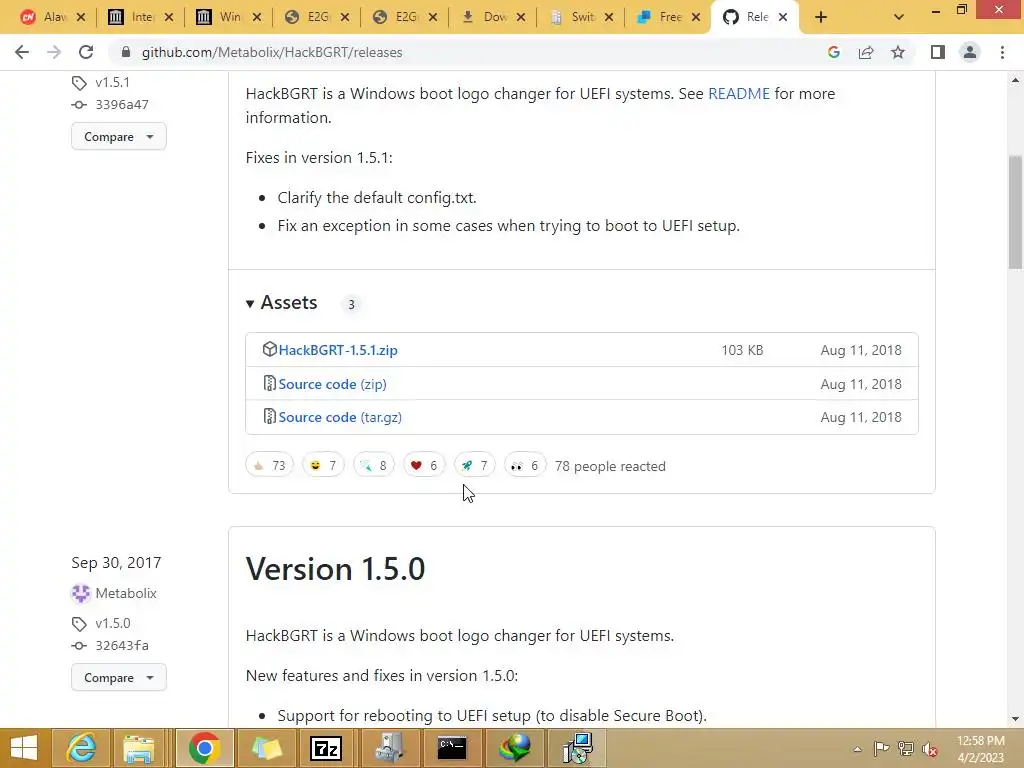This screenshot has height=768, width=1024.
Task: Reload the GitHub releases page
Action: pos(86,52)
